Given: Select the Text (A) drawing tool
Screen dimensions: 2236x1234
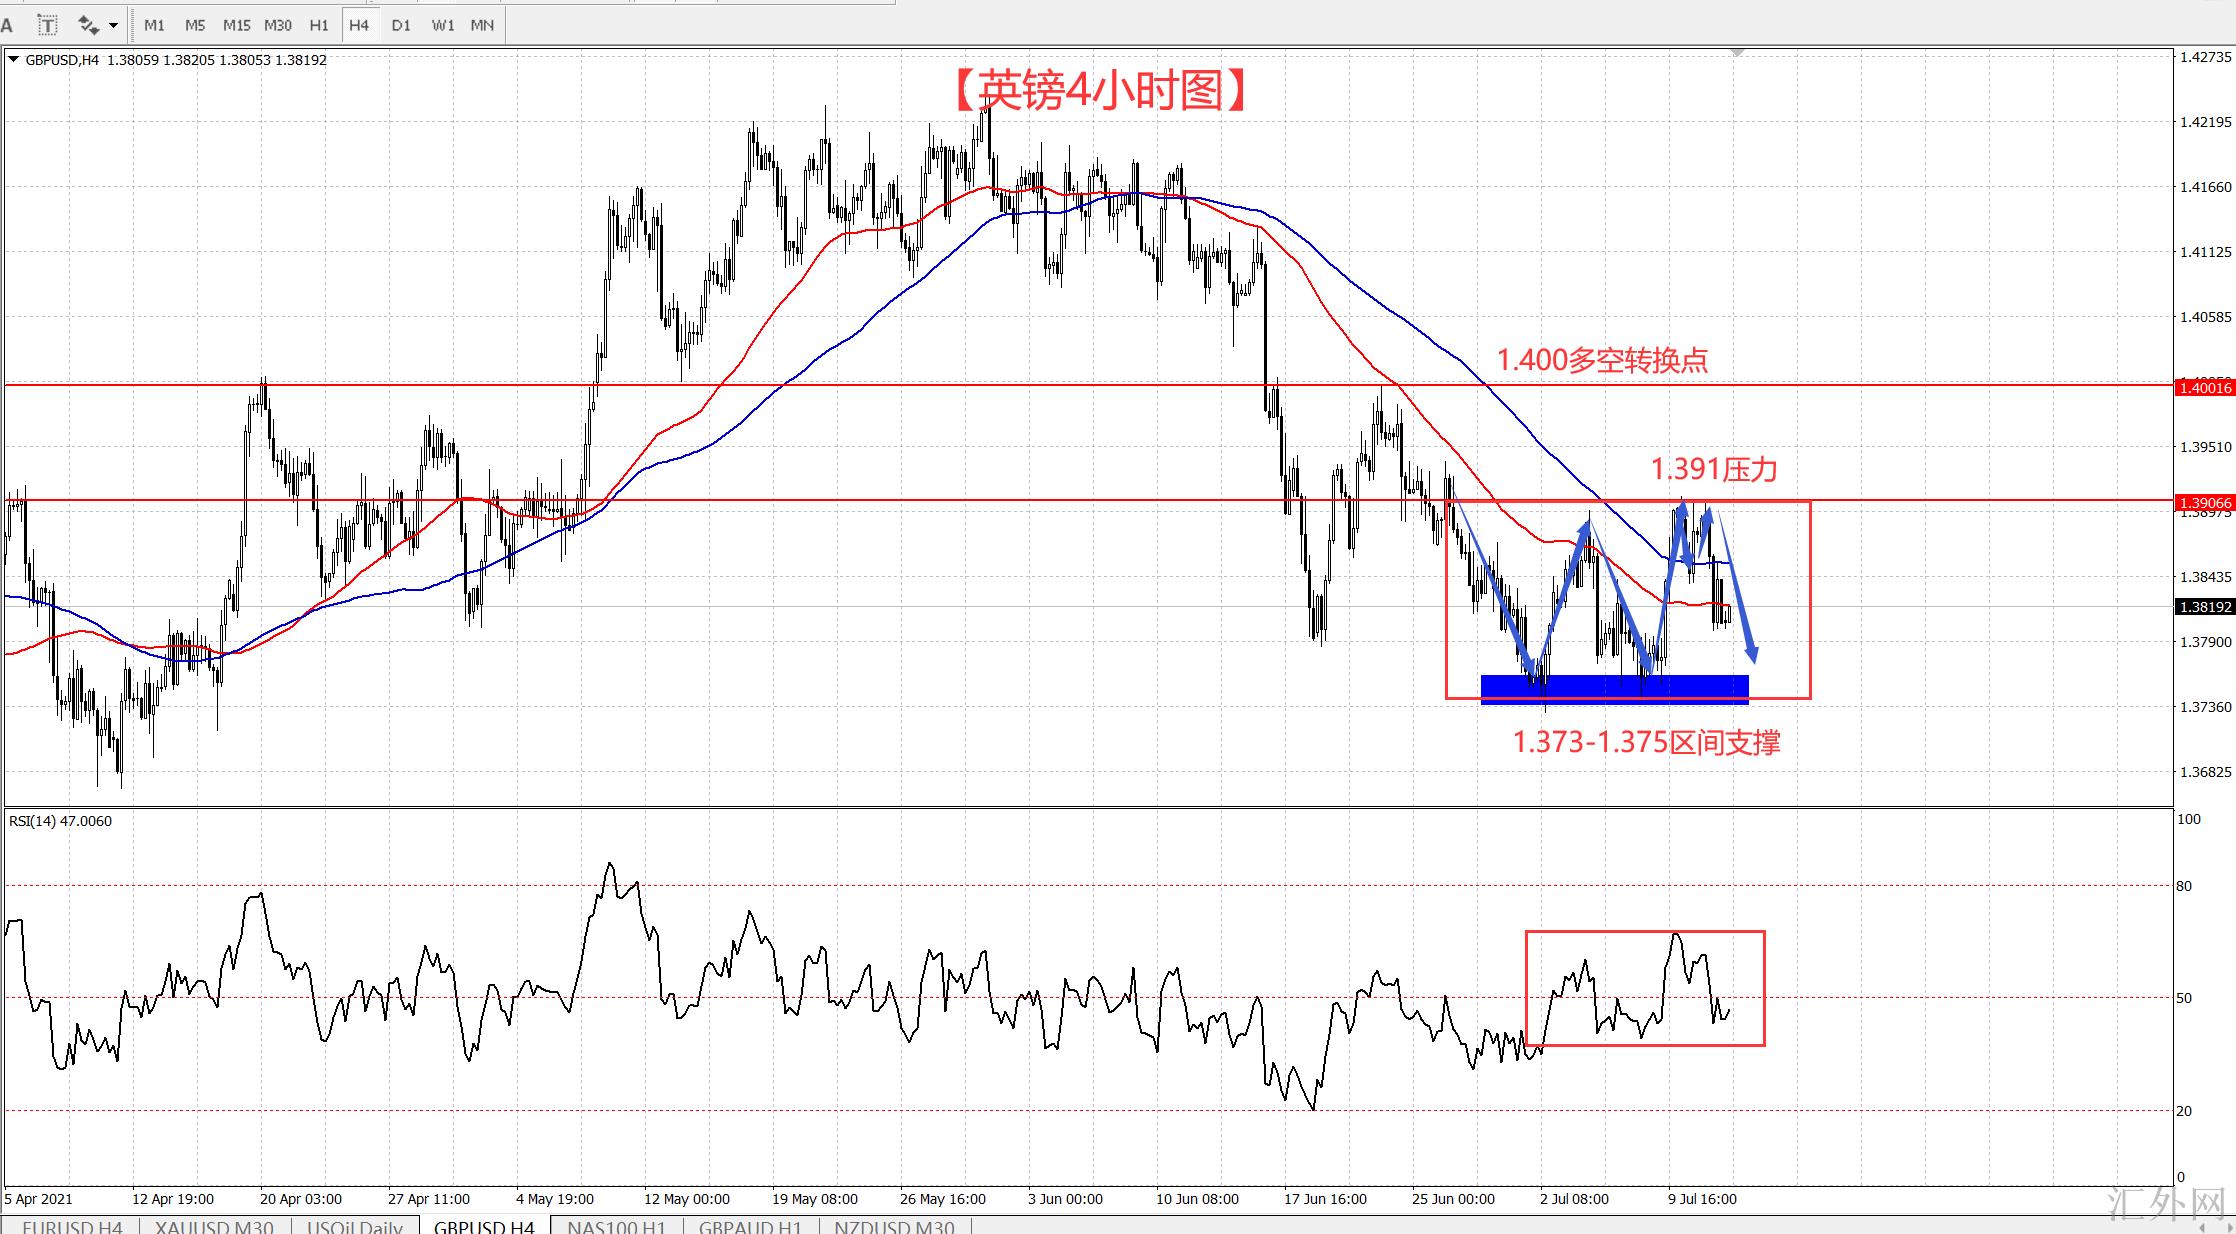Looking at the screenshot, I should 8,25.
